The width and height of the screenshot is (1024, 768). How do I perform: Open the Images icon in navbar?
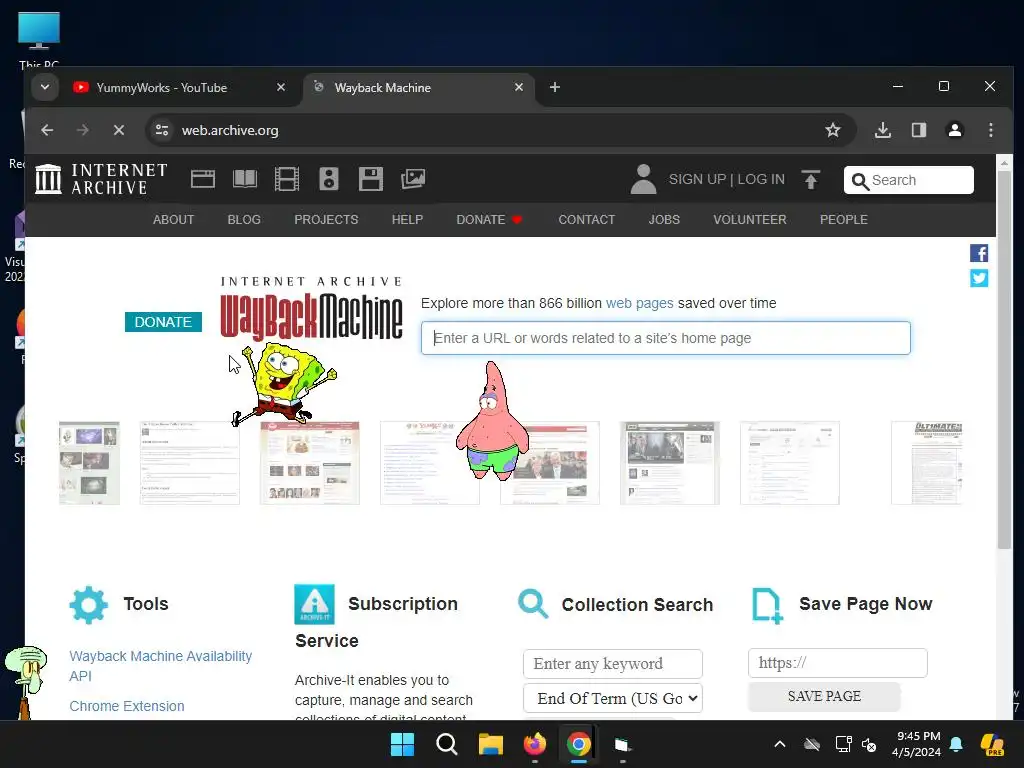pos(413,179)
